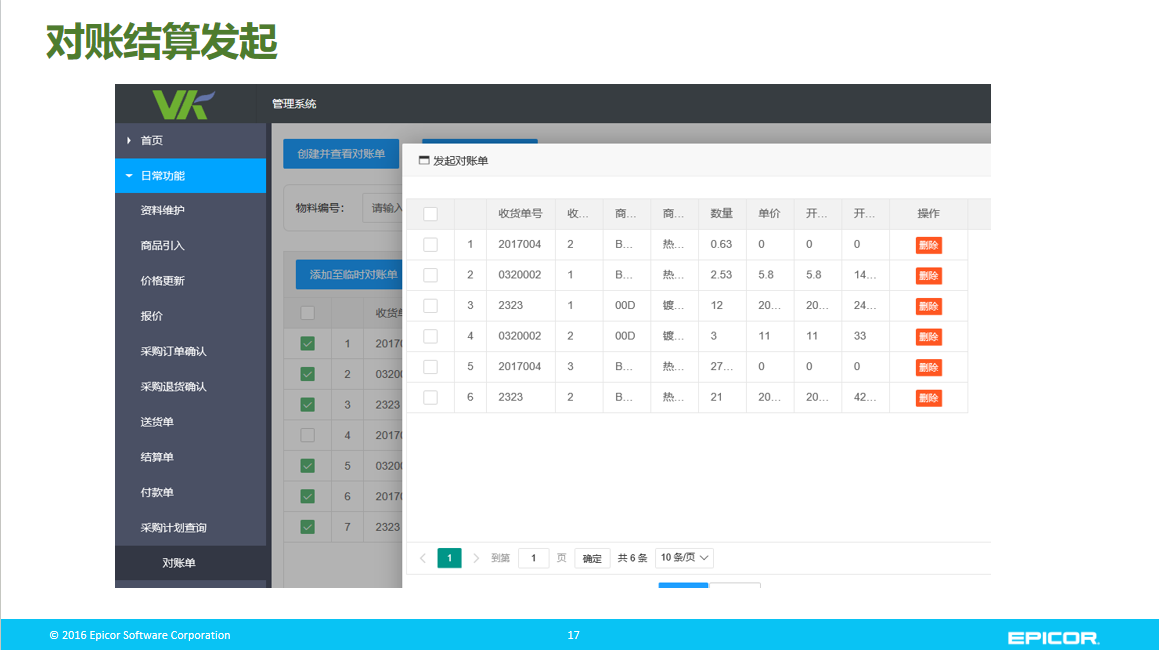1159x650 pixels.
Task: Click 单价 column header
Action: [769, 214]
